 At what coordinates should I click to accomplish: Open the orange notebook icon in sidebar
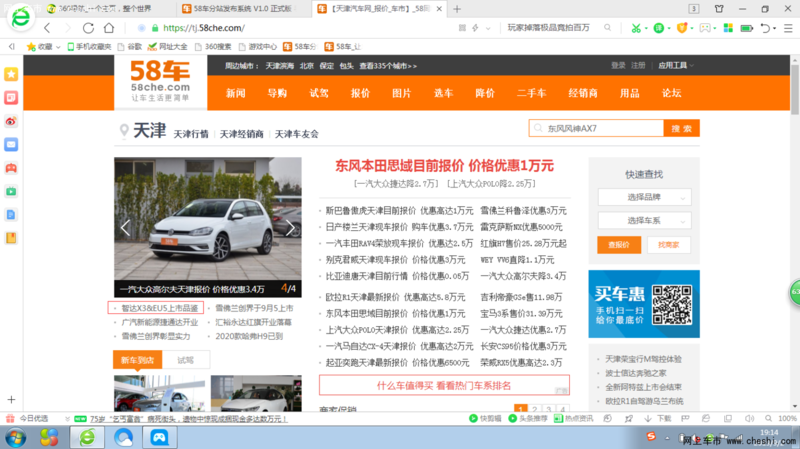point(11,238)
